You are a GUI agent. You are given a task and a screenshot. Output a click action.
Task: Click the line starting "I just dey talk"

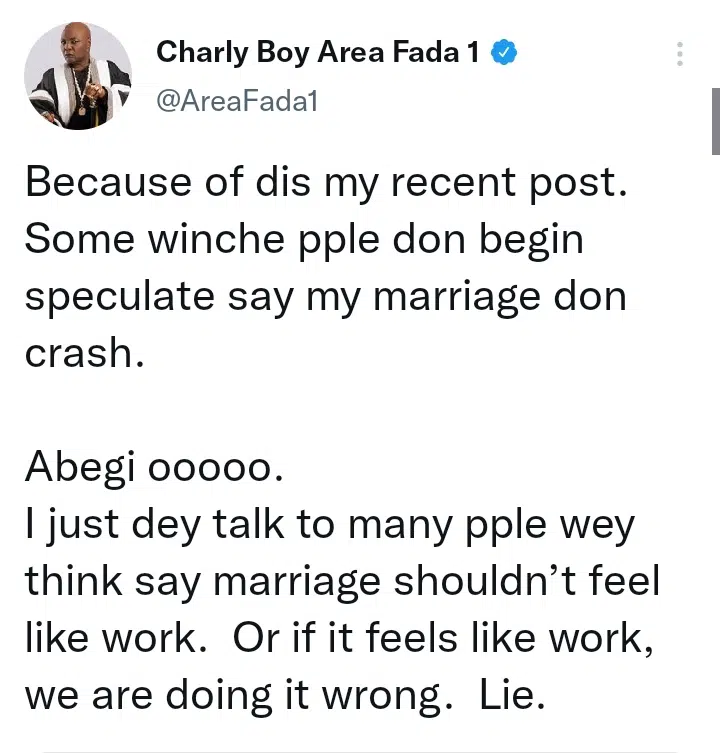[330, 526]
